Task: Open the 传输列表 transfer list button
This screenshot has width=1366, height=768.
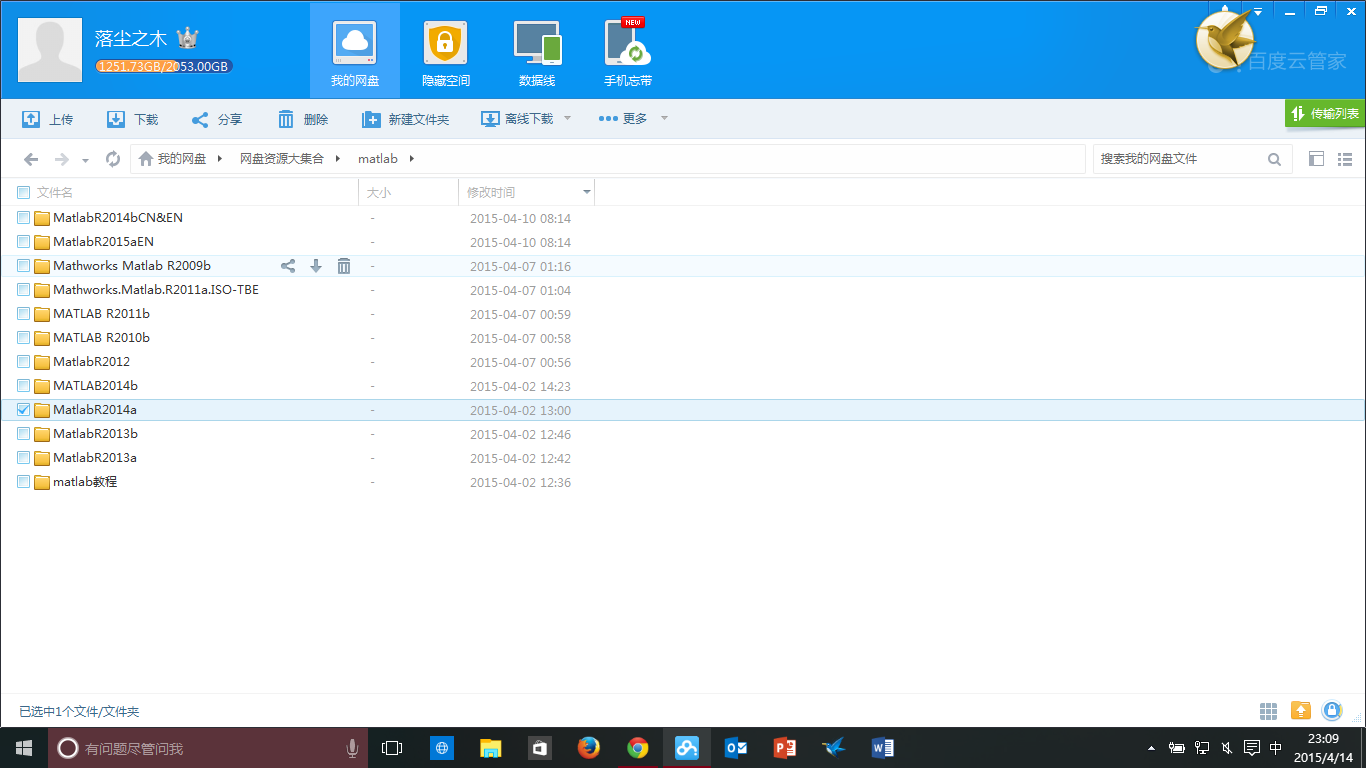Action: 1325,114
